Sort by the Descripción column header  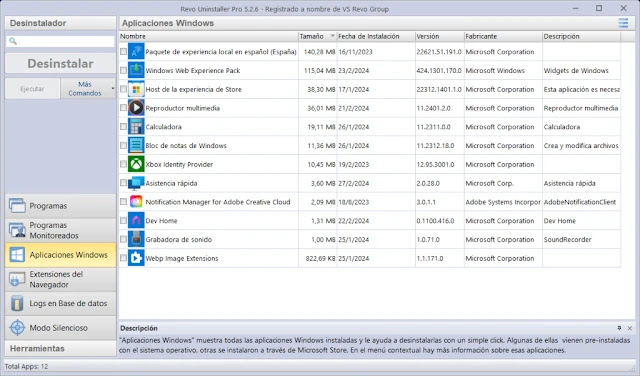pyautogui.click(x=581, y=36)
